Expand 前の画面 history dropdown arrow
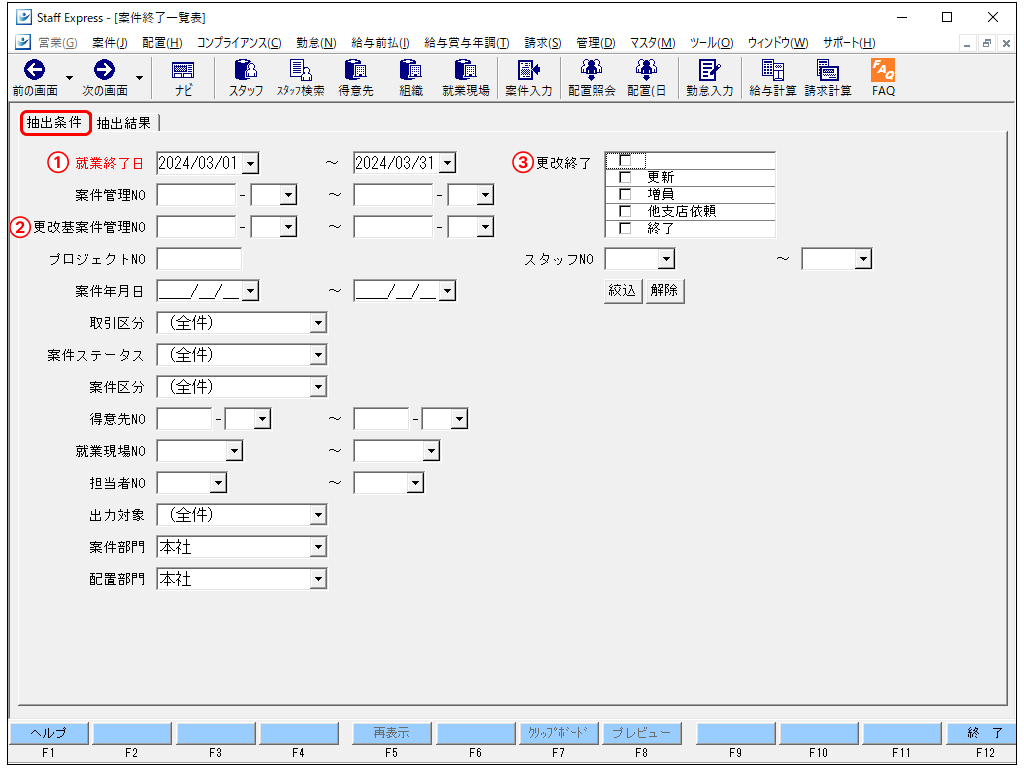 (x=69, y=78)
